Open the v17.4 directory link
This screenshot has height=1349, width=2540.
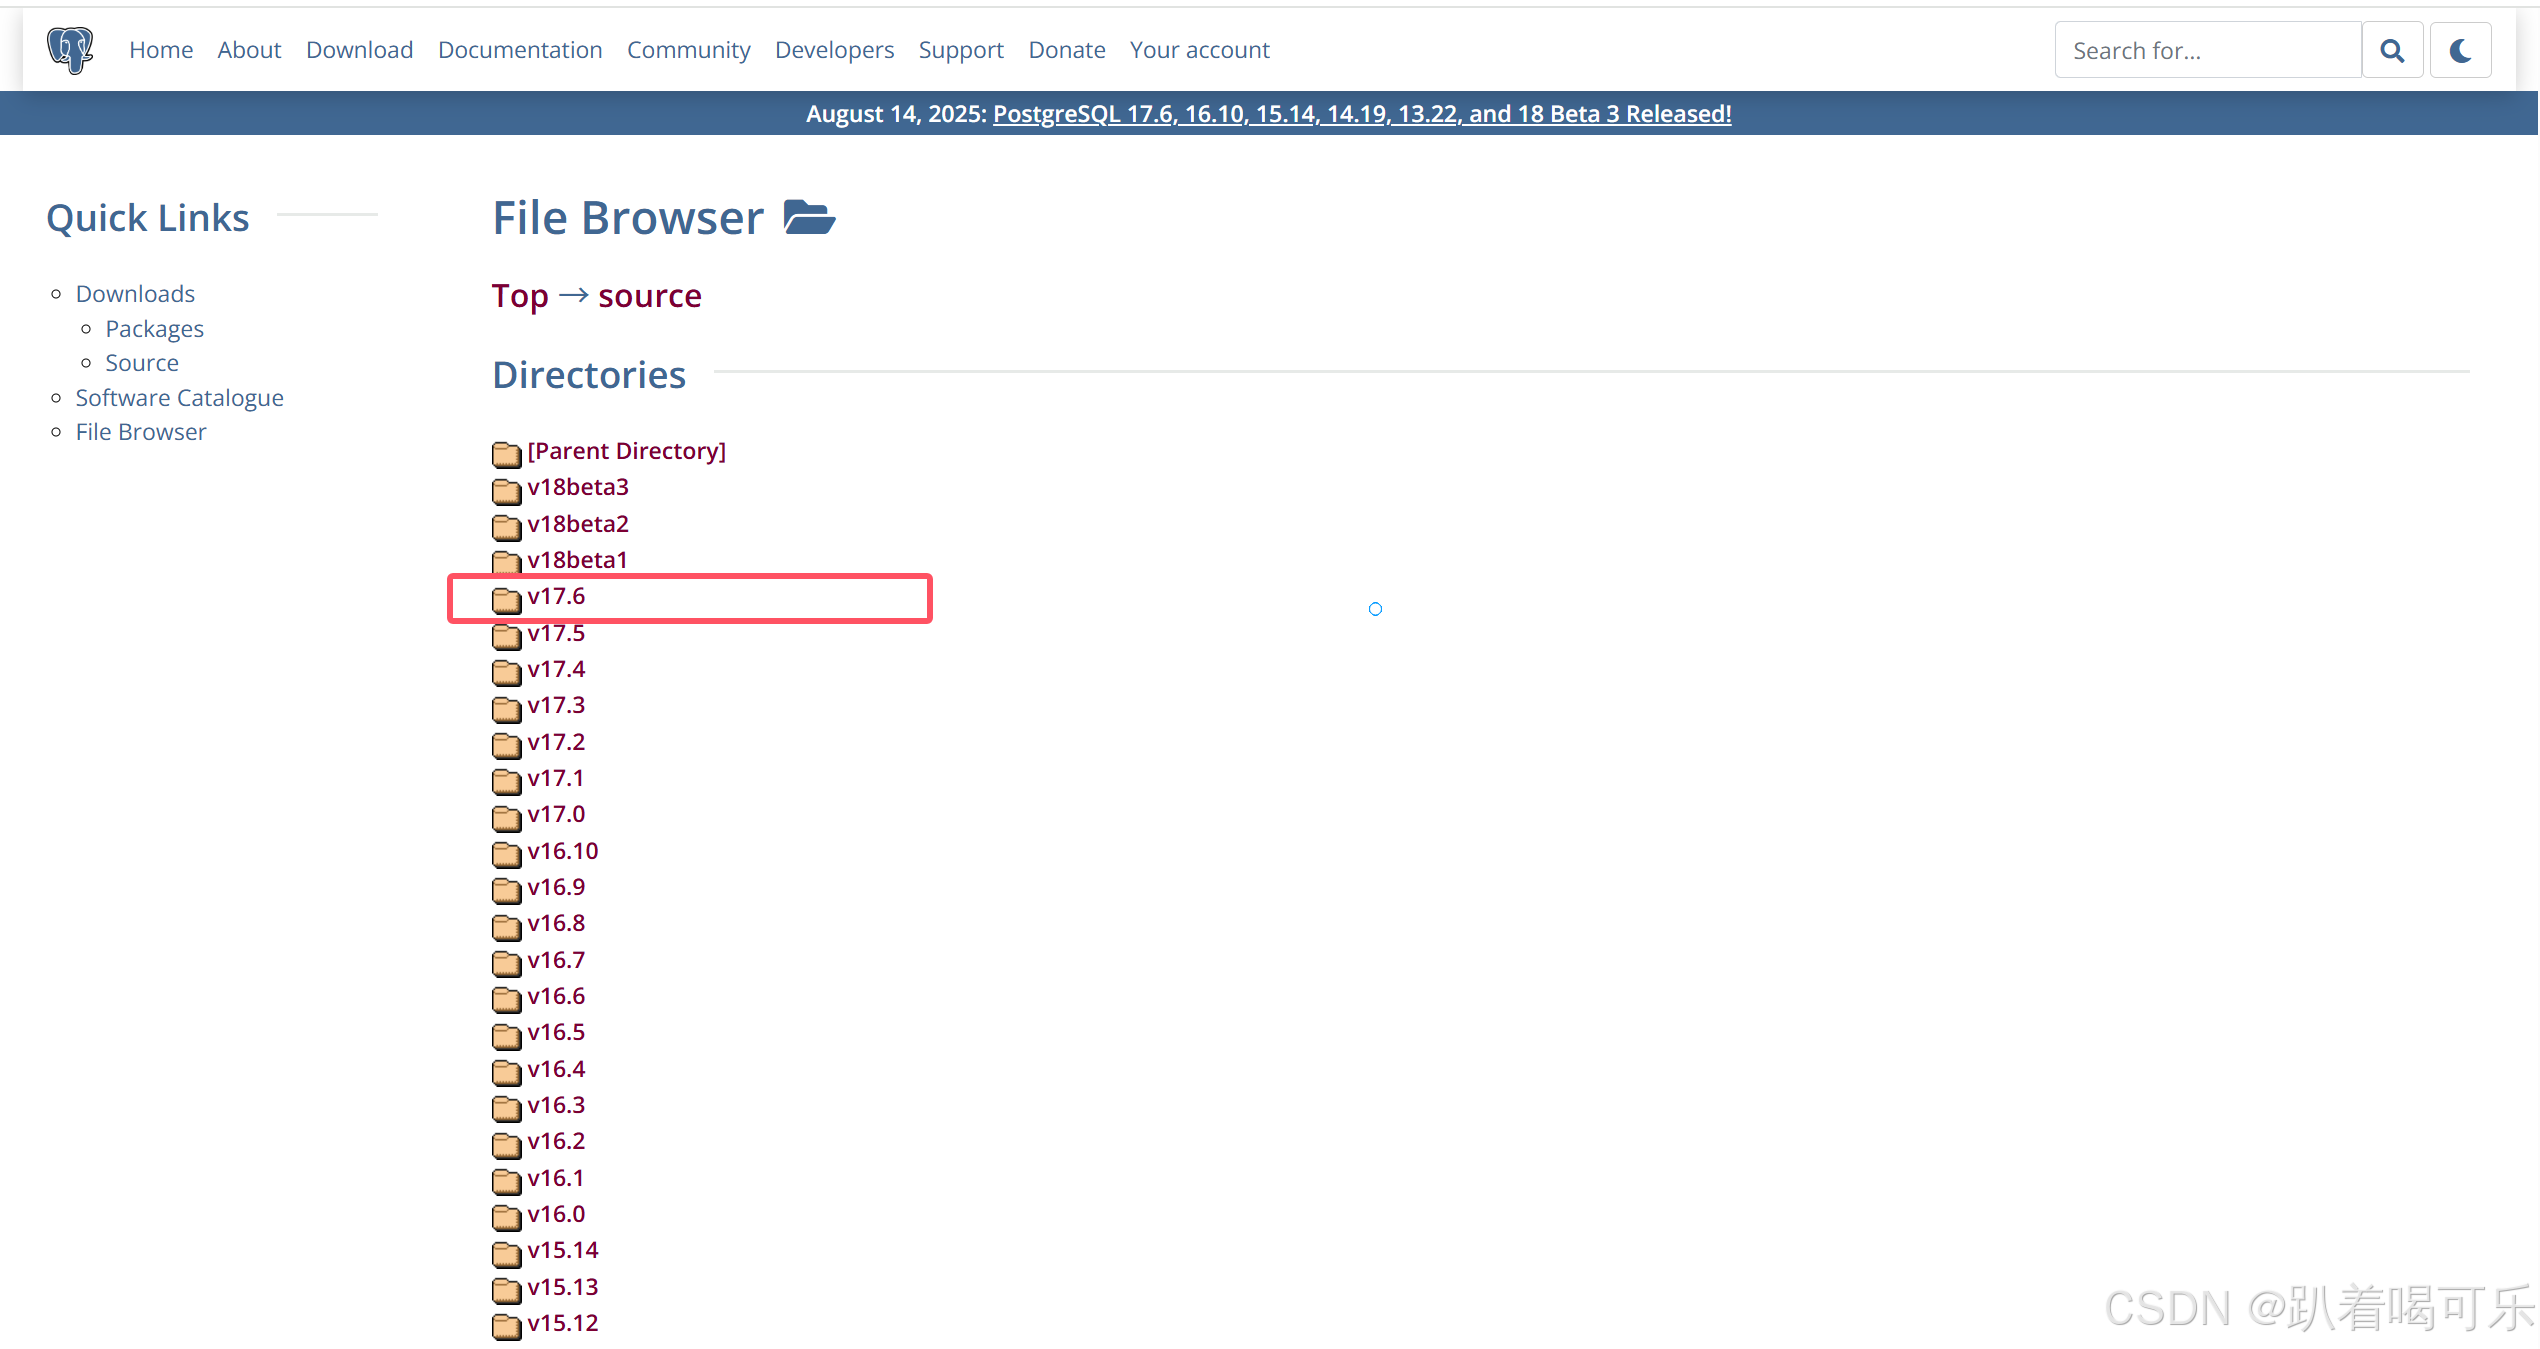[557, 669]
